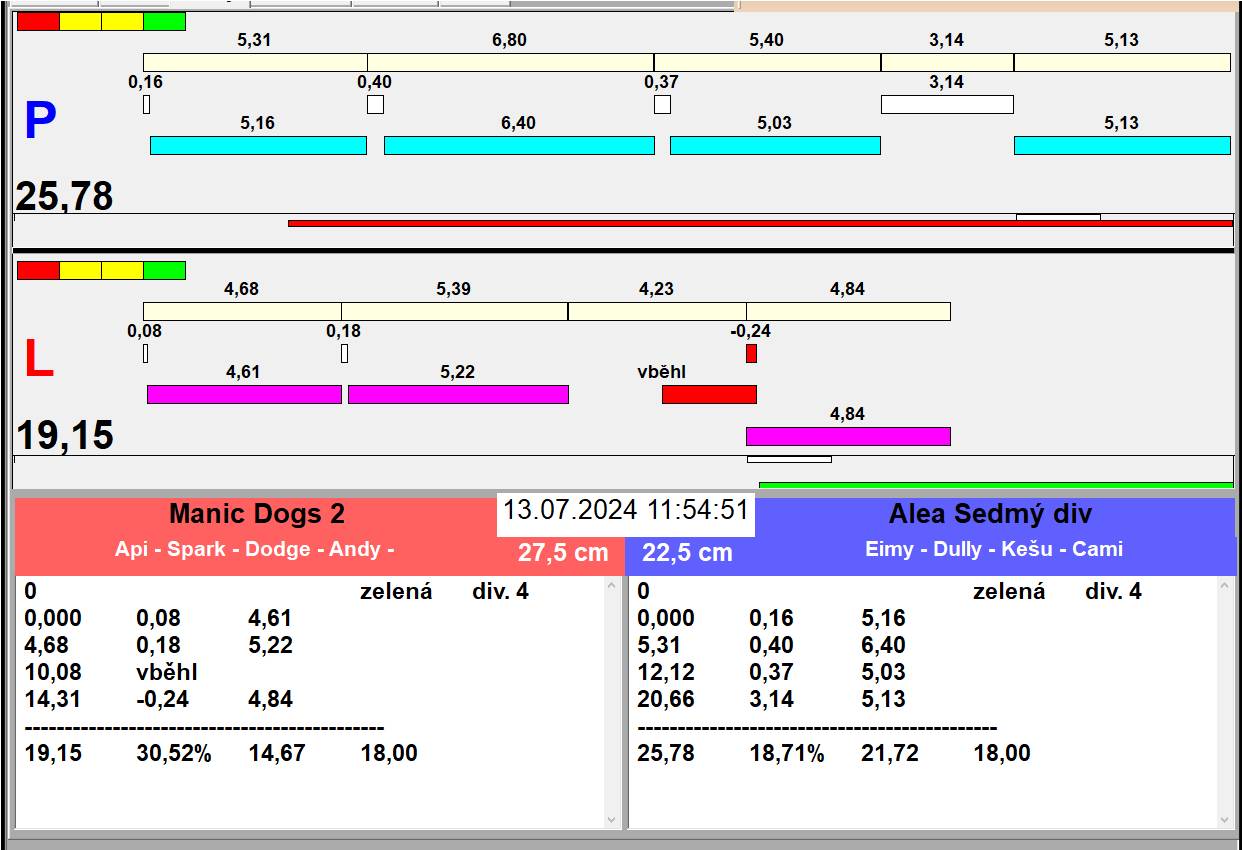
Task: Click the Manic Dogs 2 team header
Action: click(257, 514)
